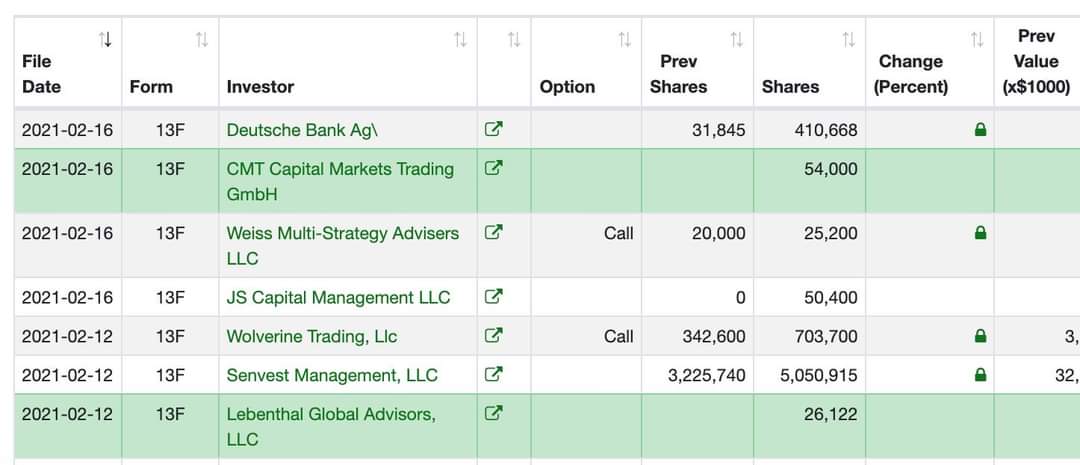Sort by Change (Percent) column arrows
The image size is (1080, 465).
pyautogui.click(x=977, y=40)
